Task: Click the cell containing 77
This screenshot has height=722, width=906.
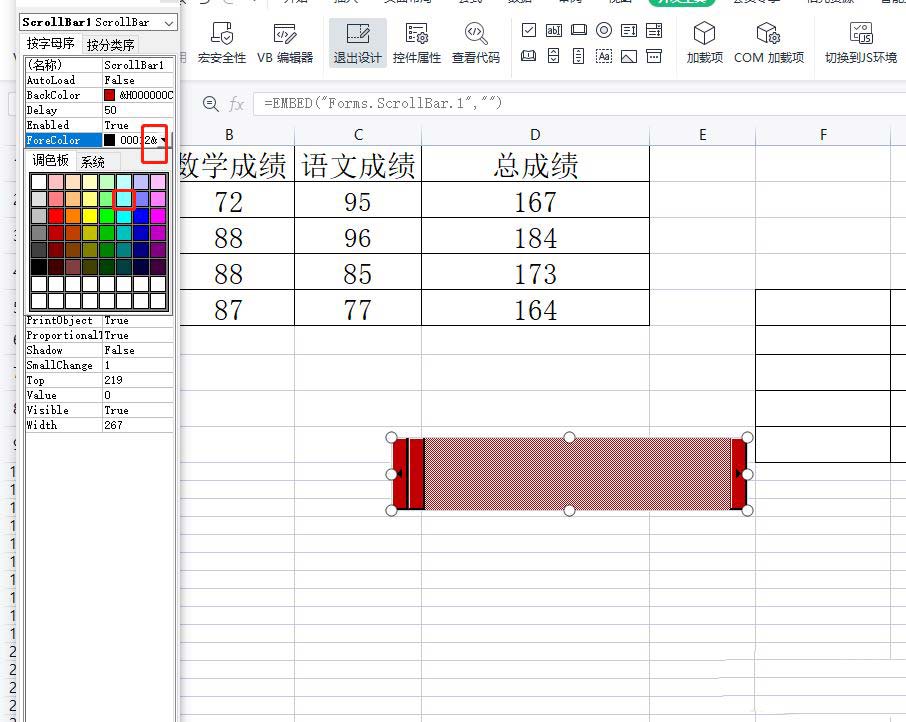Action: (358, 308)
